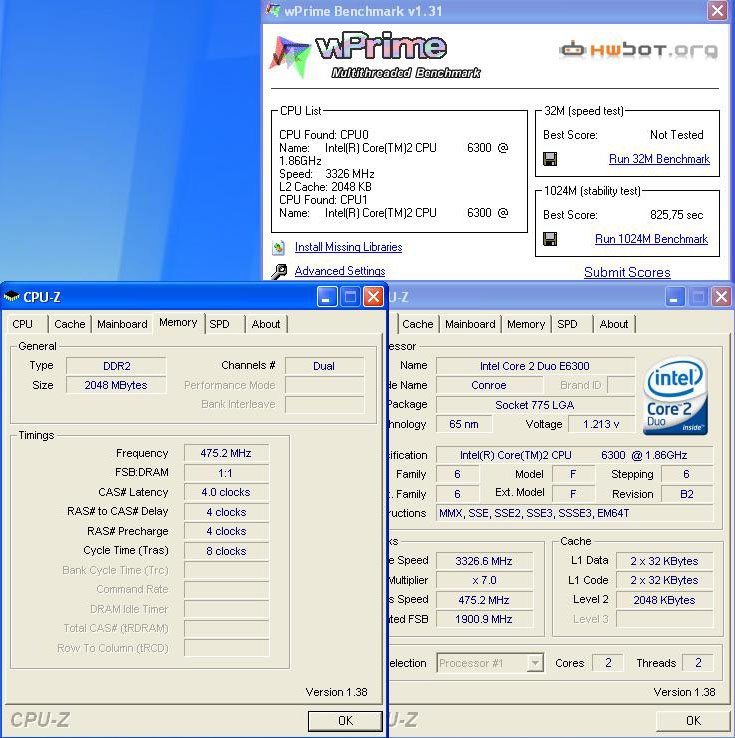This screenshot has width=735, height=738.
Task: Click the memory Type field DDR2
Action: click(116, 366)
